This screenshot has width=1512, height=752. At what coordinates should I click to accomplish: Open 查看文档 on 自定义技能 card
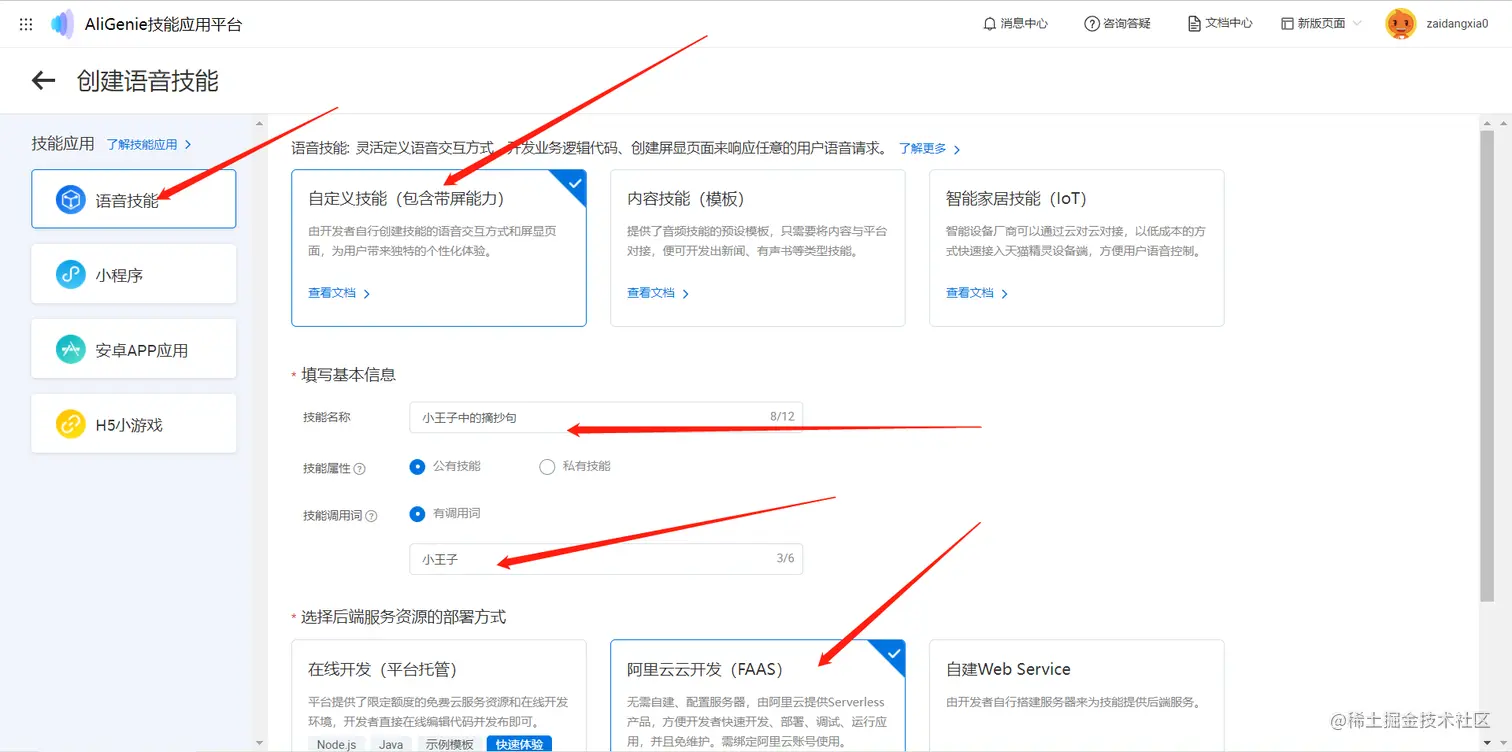pos(332,293)
